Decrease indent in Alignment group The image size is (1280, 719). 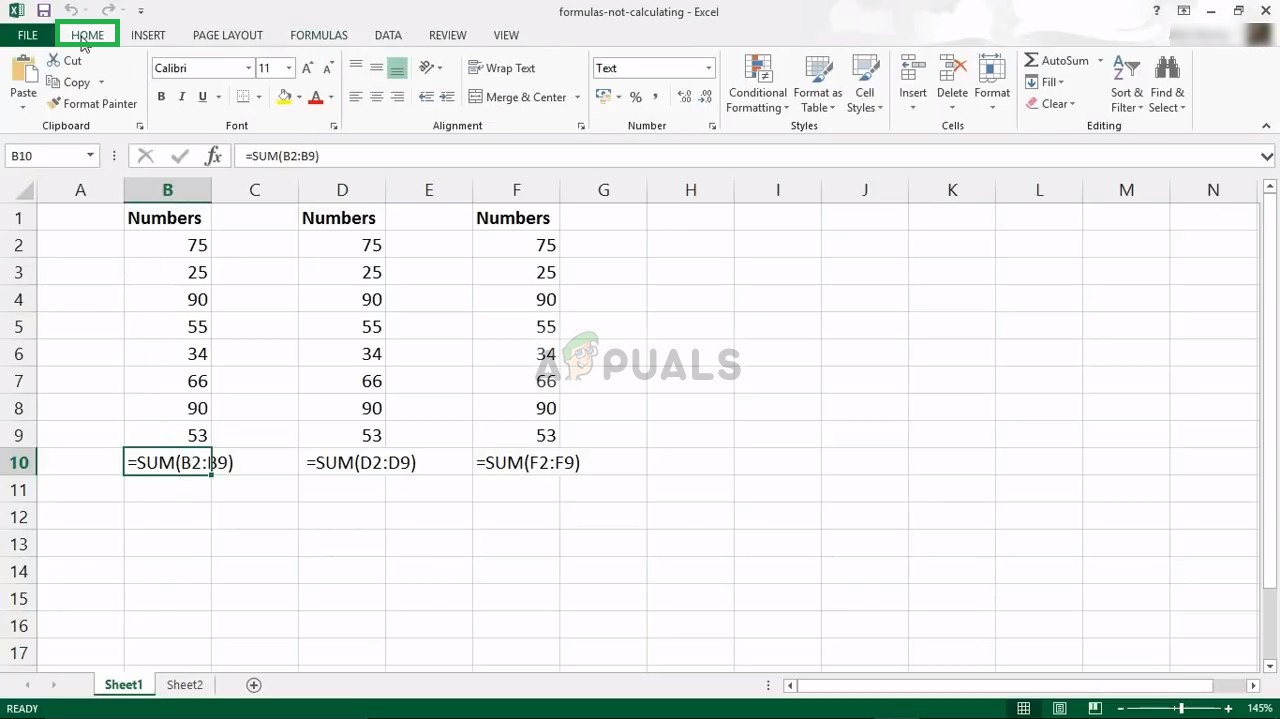point(426,97)
